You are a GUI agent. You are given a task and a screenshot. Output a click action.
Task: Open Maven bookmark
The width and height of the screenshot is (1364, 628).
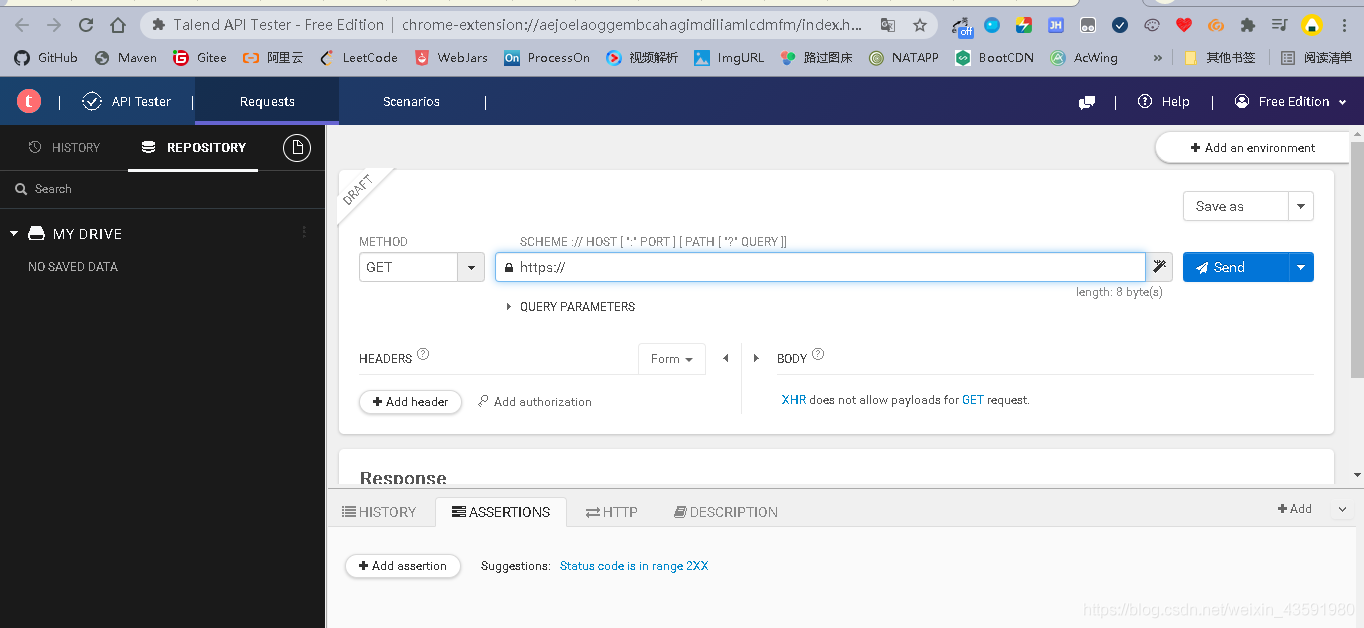(x=126, y=58)
